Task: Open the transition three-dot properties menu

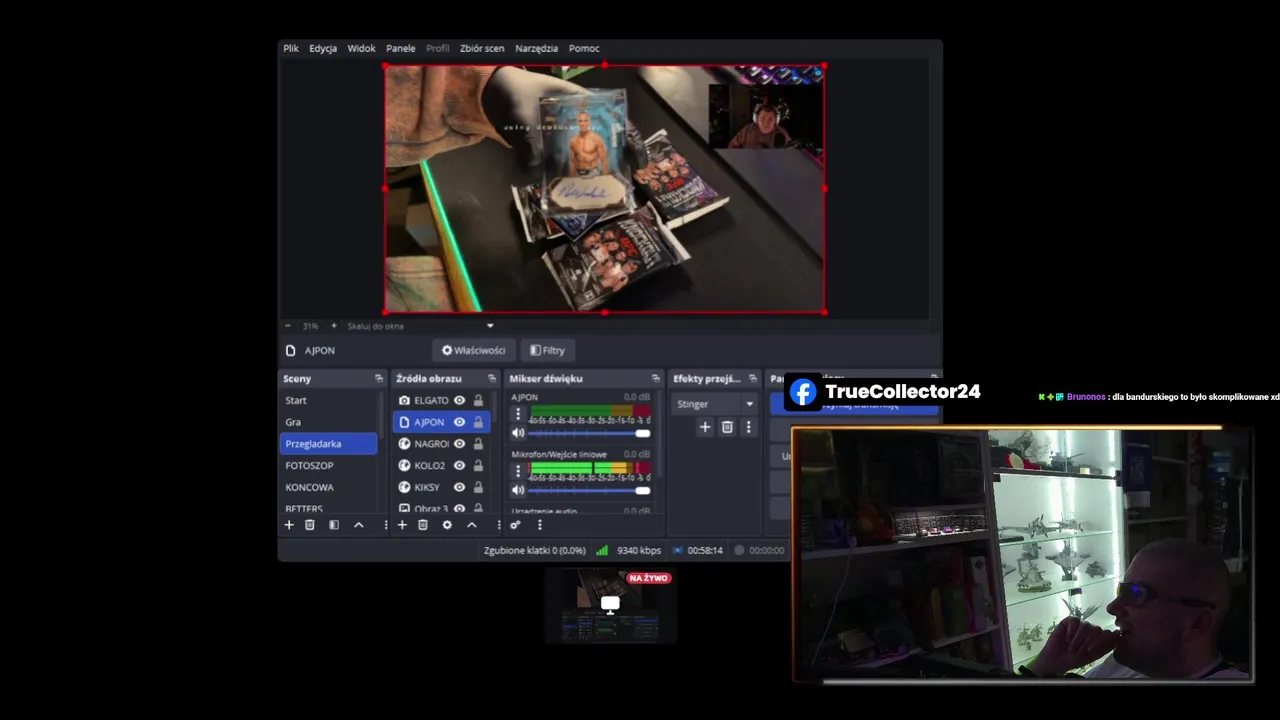Action: [749, 427]
